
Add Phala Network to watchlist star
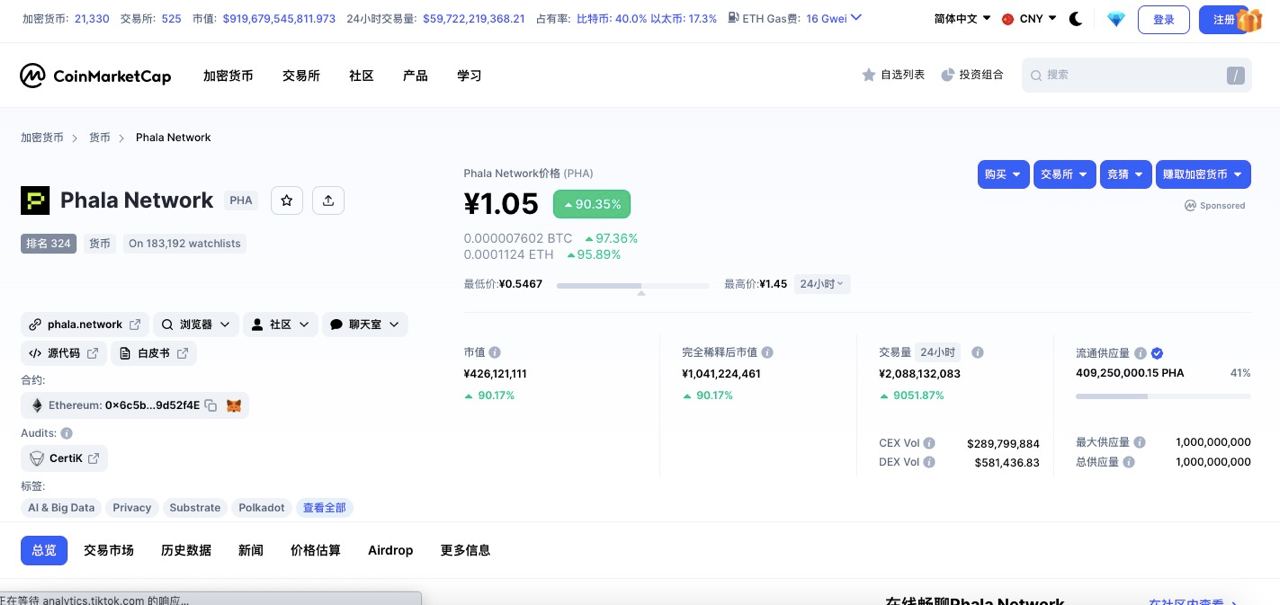click(287, 201)
